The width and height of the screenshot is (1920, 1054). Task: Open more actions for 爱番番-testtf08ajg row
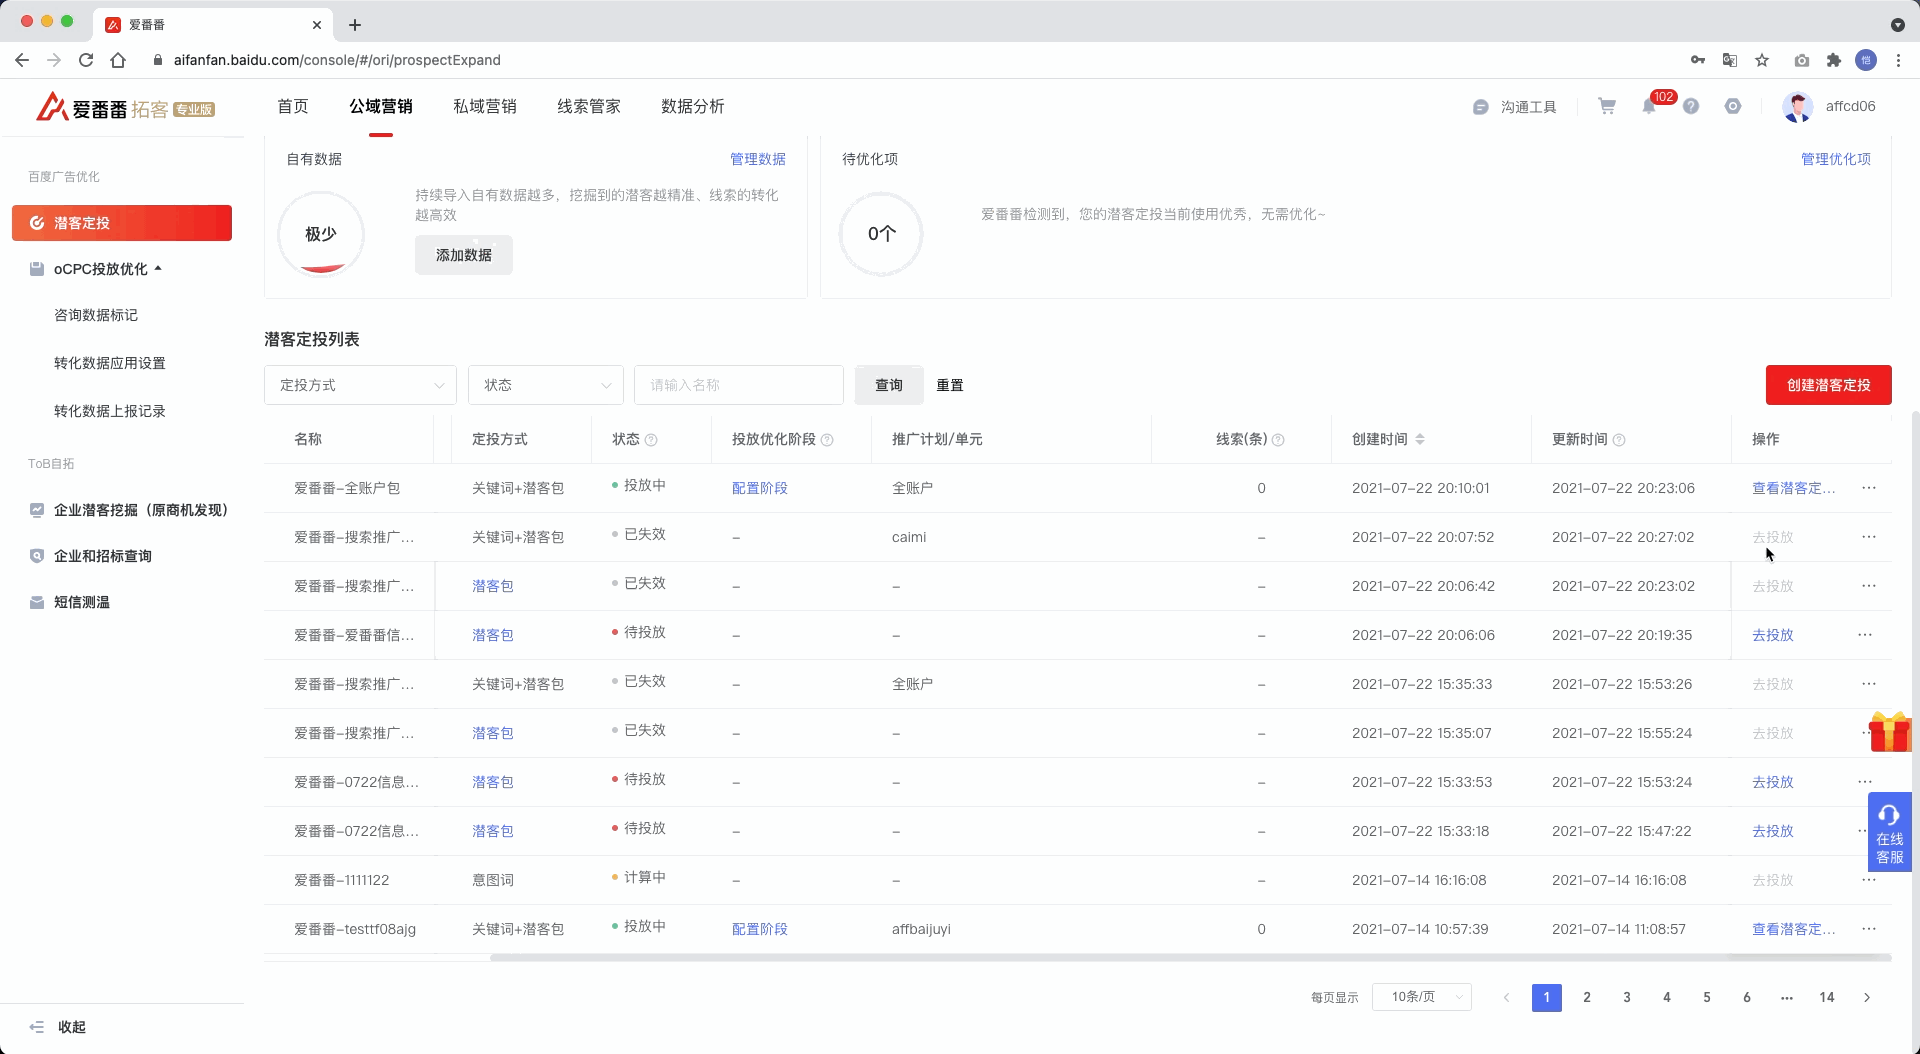coord(1869,929)
